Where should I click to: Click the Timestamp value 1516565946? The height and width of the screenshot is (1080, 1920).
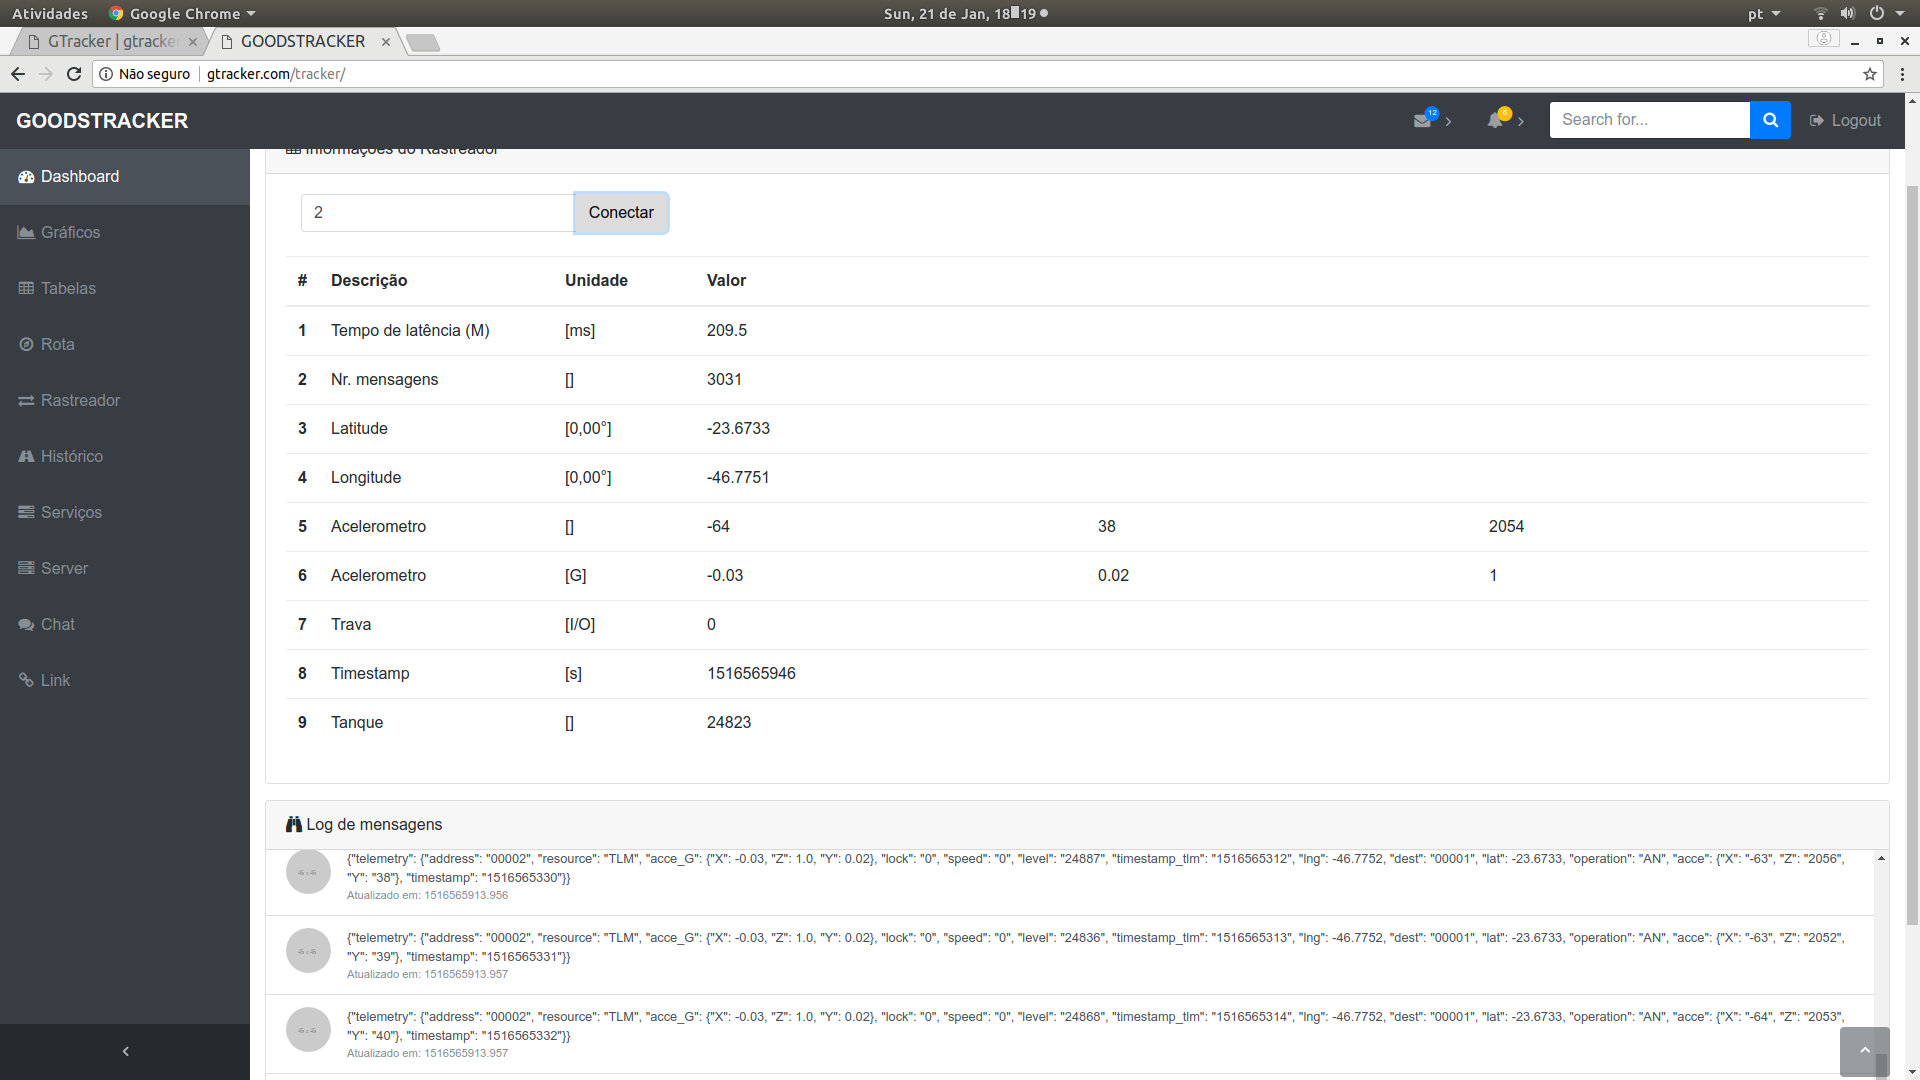point(751,674)
